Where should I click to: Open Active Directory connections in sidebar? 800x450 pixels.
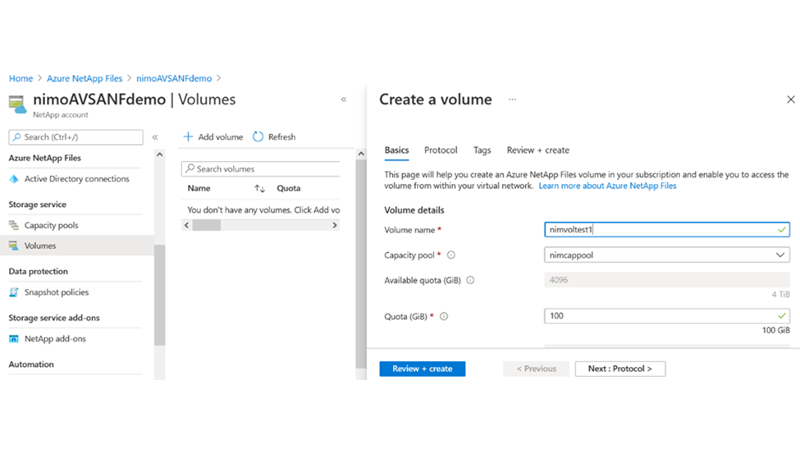[76, 179]
